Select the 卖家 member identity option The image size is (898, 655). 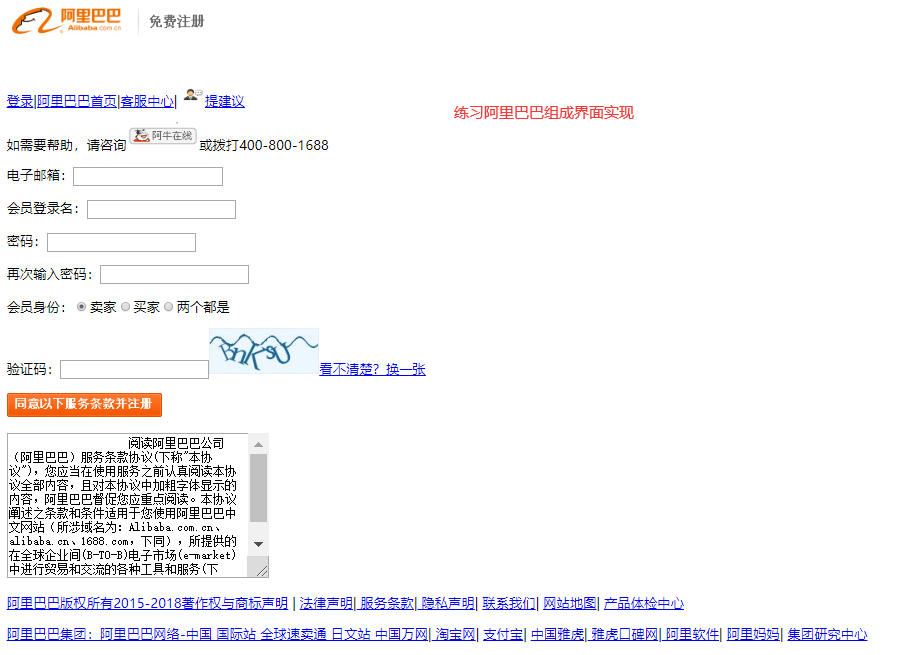[80, 307]
